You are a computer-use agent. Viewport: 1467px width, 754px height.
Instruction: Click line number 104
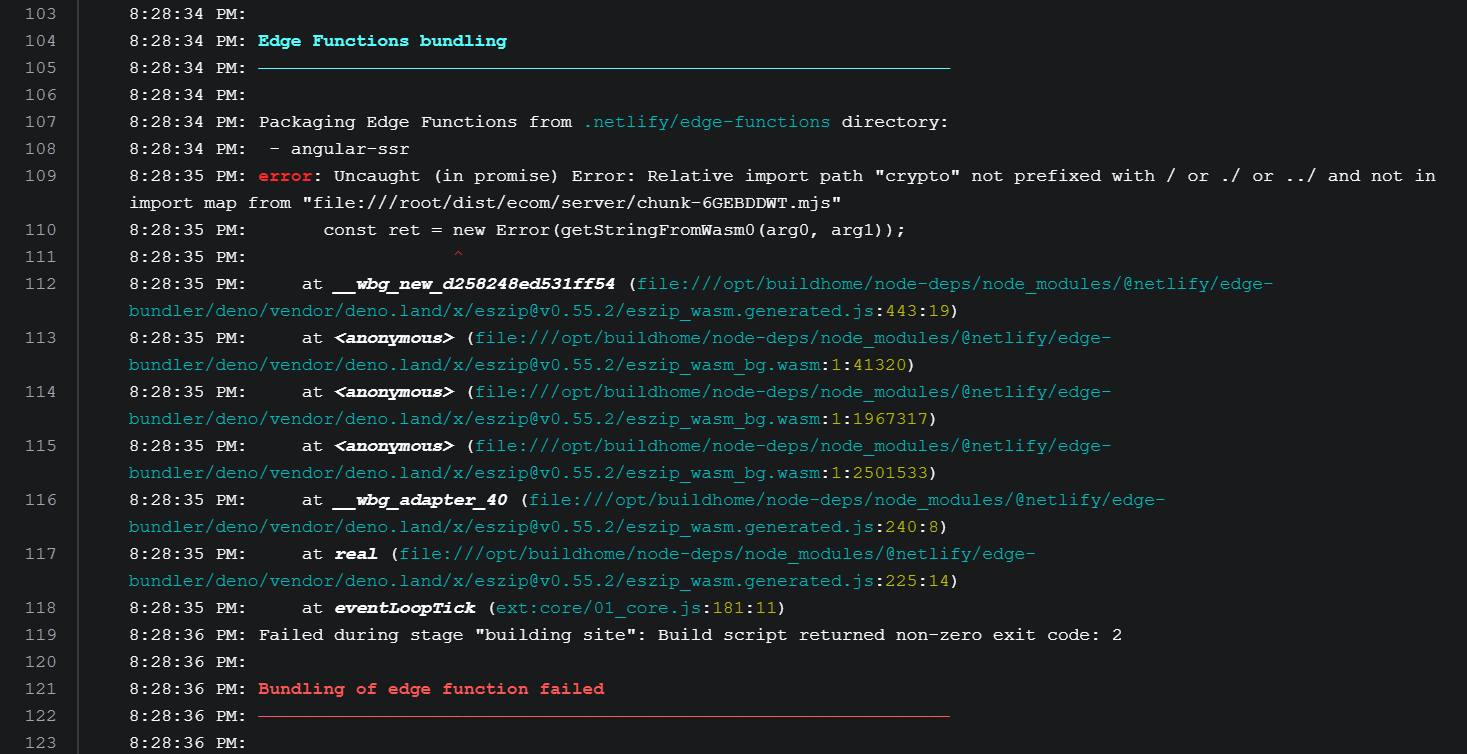click(40, 41)
